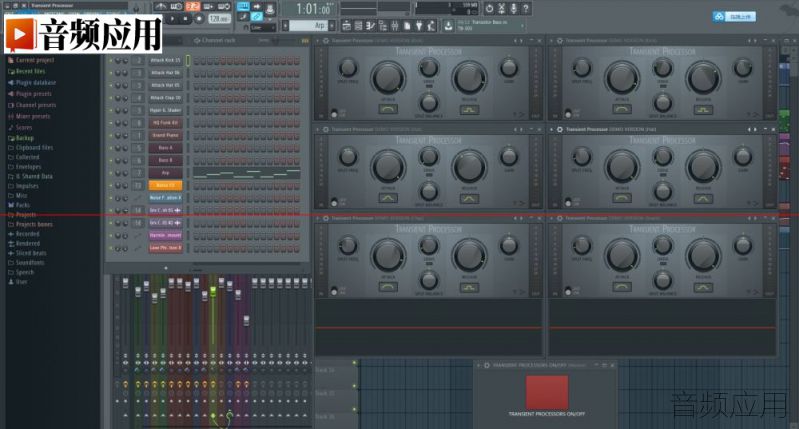Mute the Grand Piano channel via its LED
799x429 pixels.
pyautogui.click(x=111, y=136)
